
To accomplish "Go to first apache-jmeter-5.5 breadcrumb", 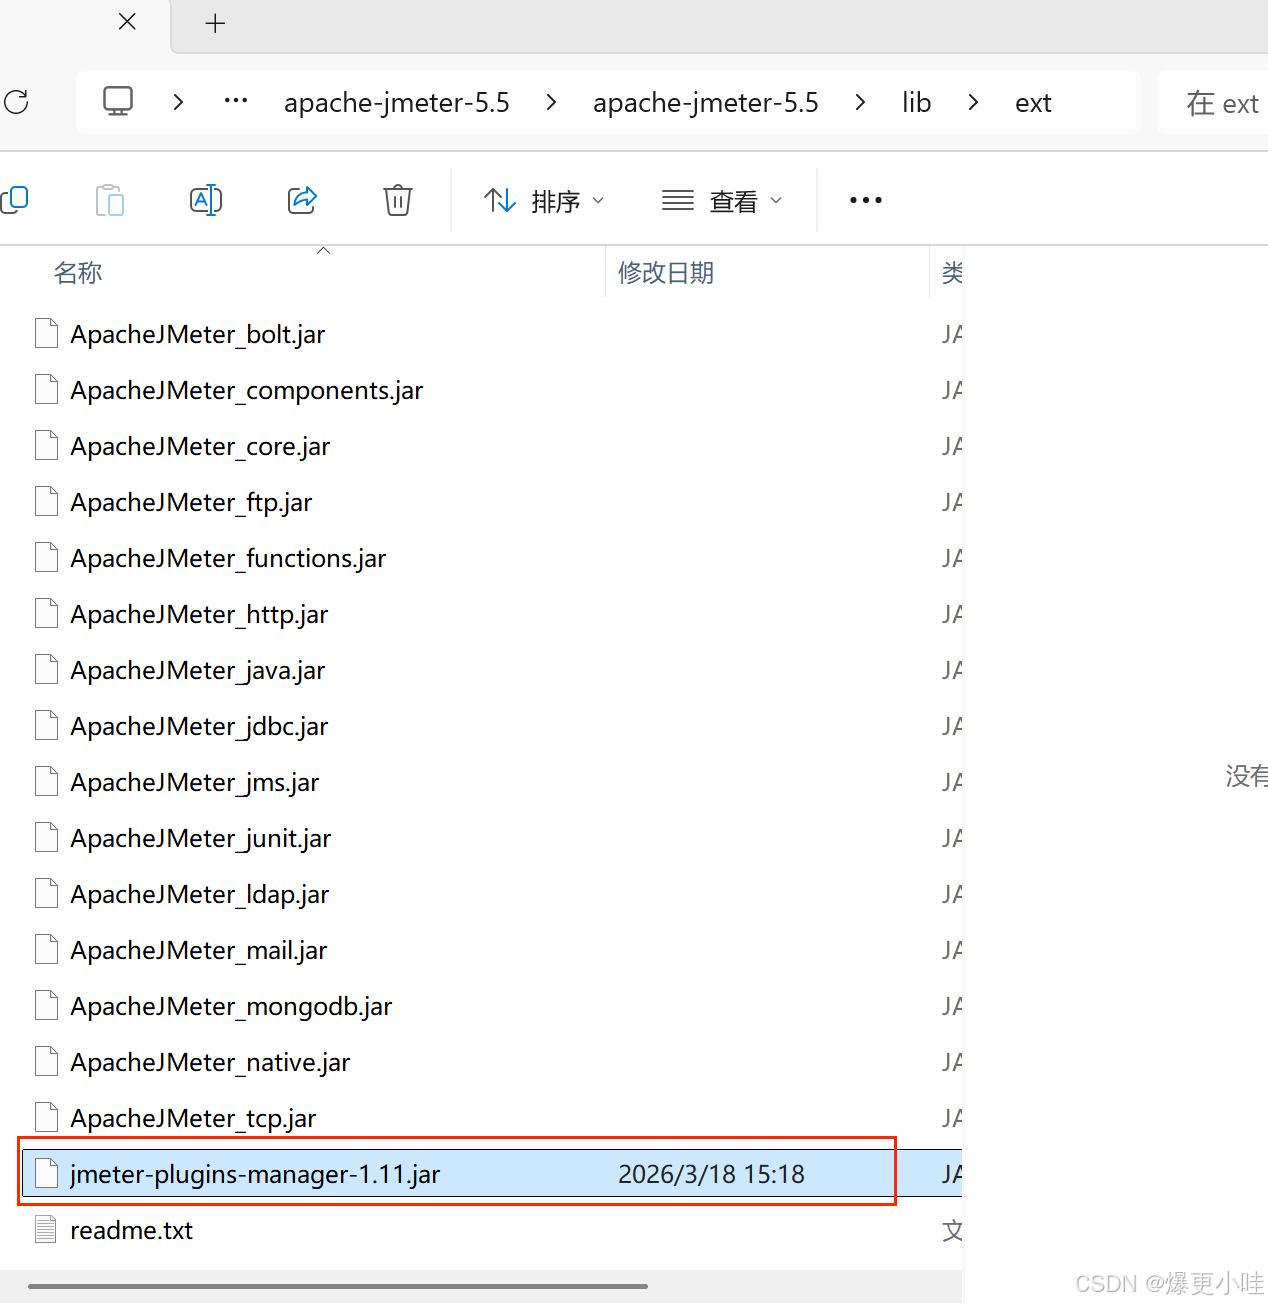I will click(x=397, y=103).
